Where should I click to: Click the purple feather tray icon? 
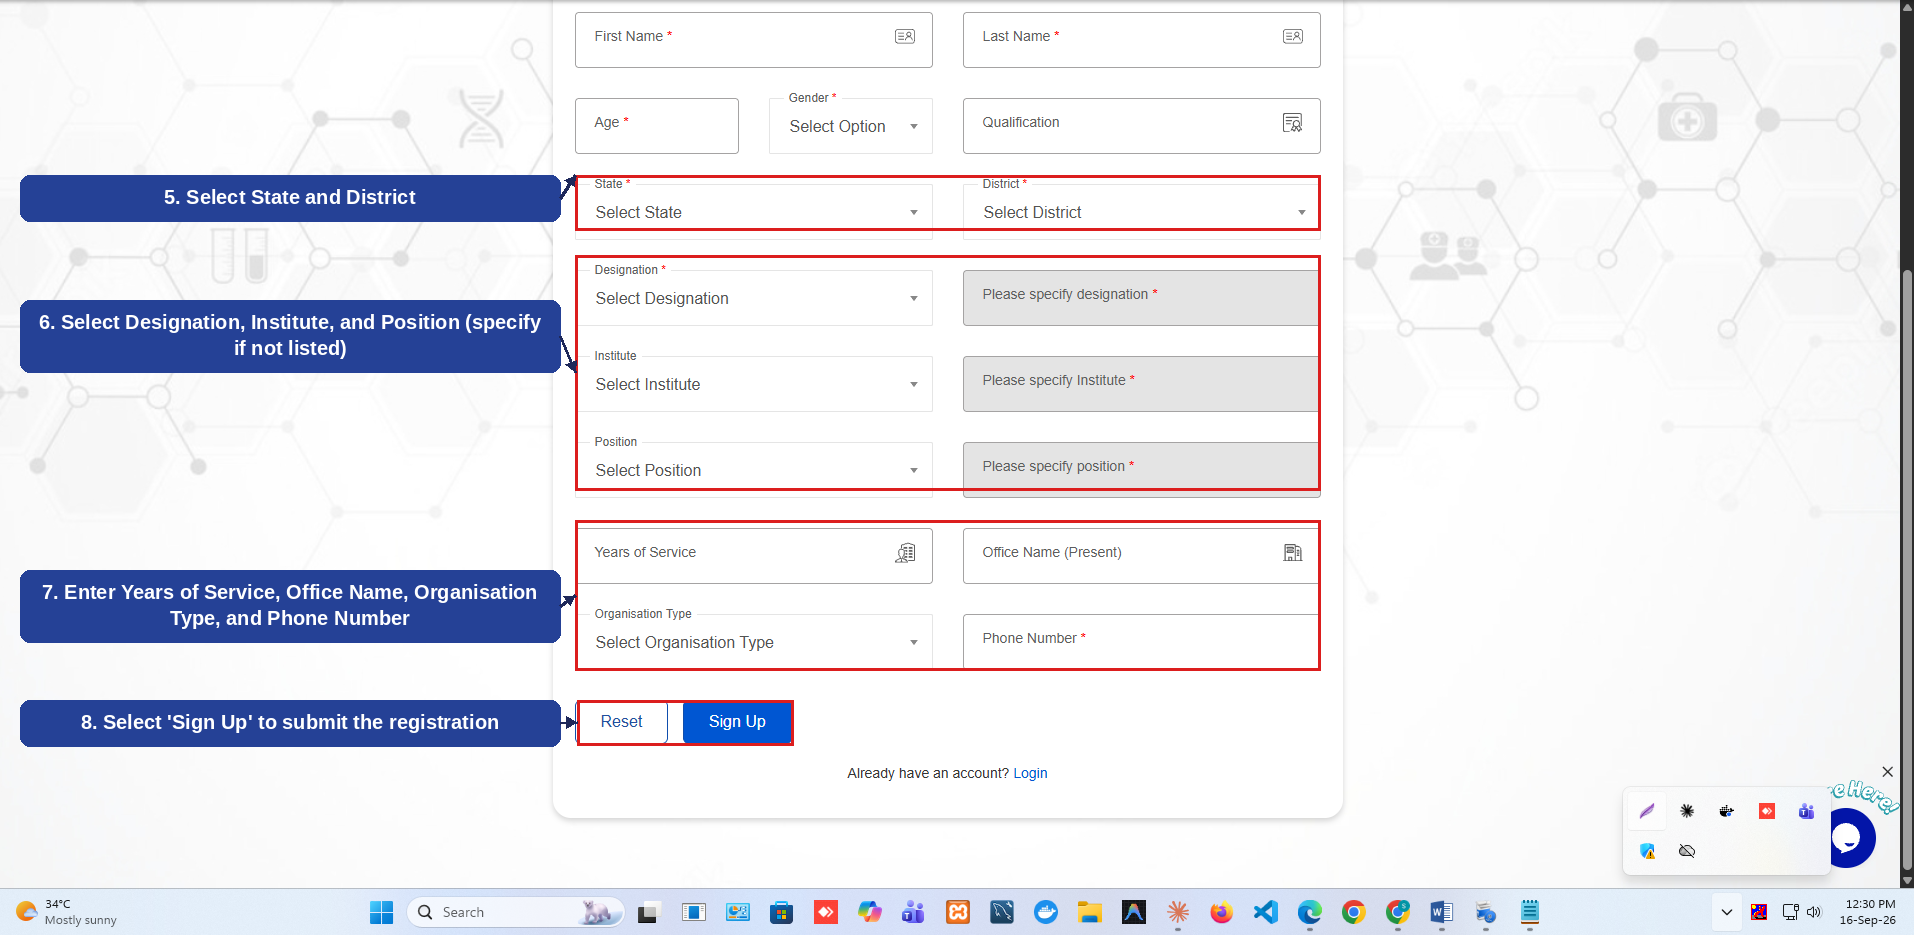(1647, 811)
